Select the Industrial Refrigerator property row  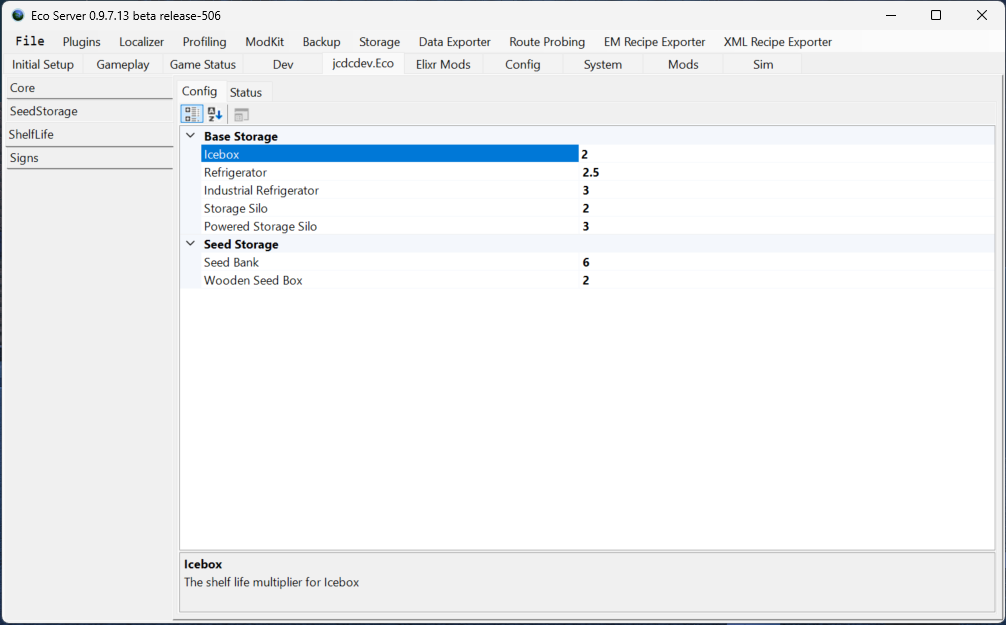pos(389,190)
